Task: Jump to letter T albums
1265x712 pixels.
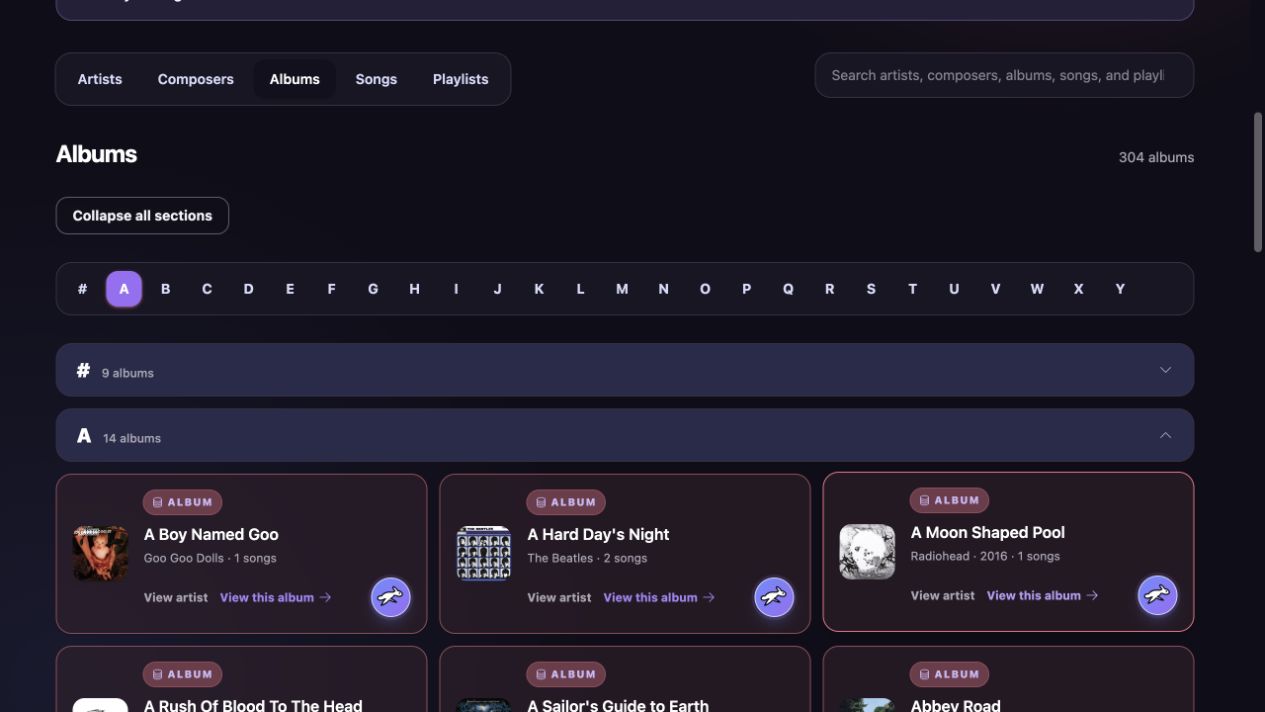Action: coord(912,289)
